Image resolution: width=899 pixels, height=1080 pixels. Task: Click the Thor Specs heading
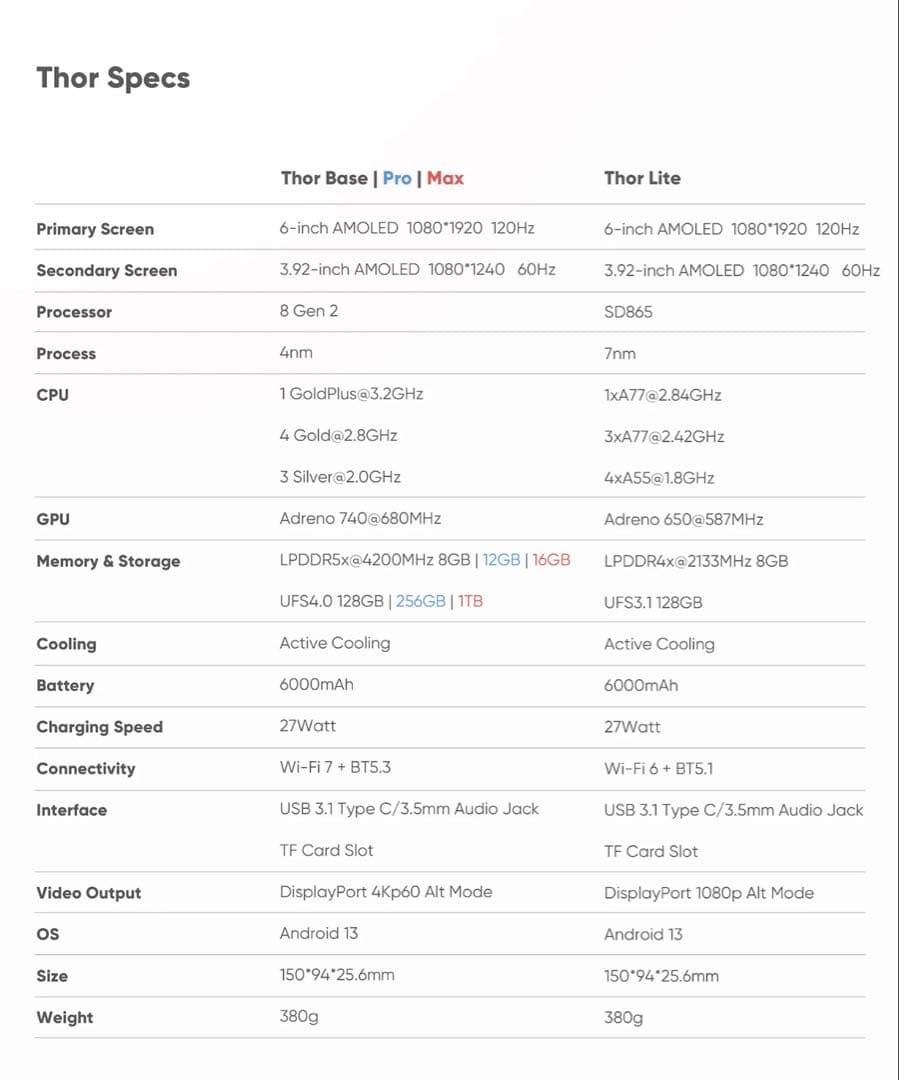113,78
